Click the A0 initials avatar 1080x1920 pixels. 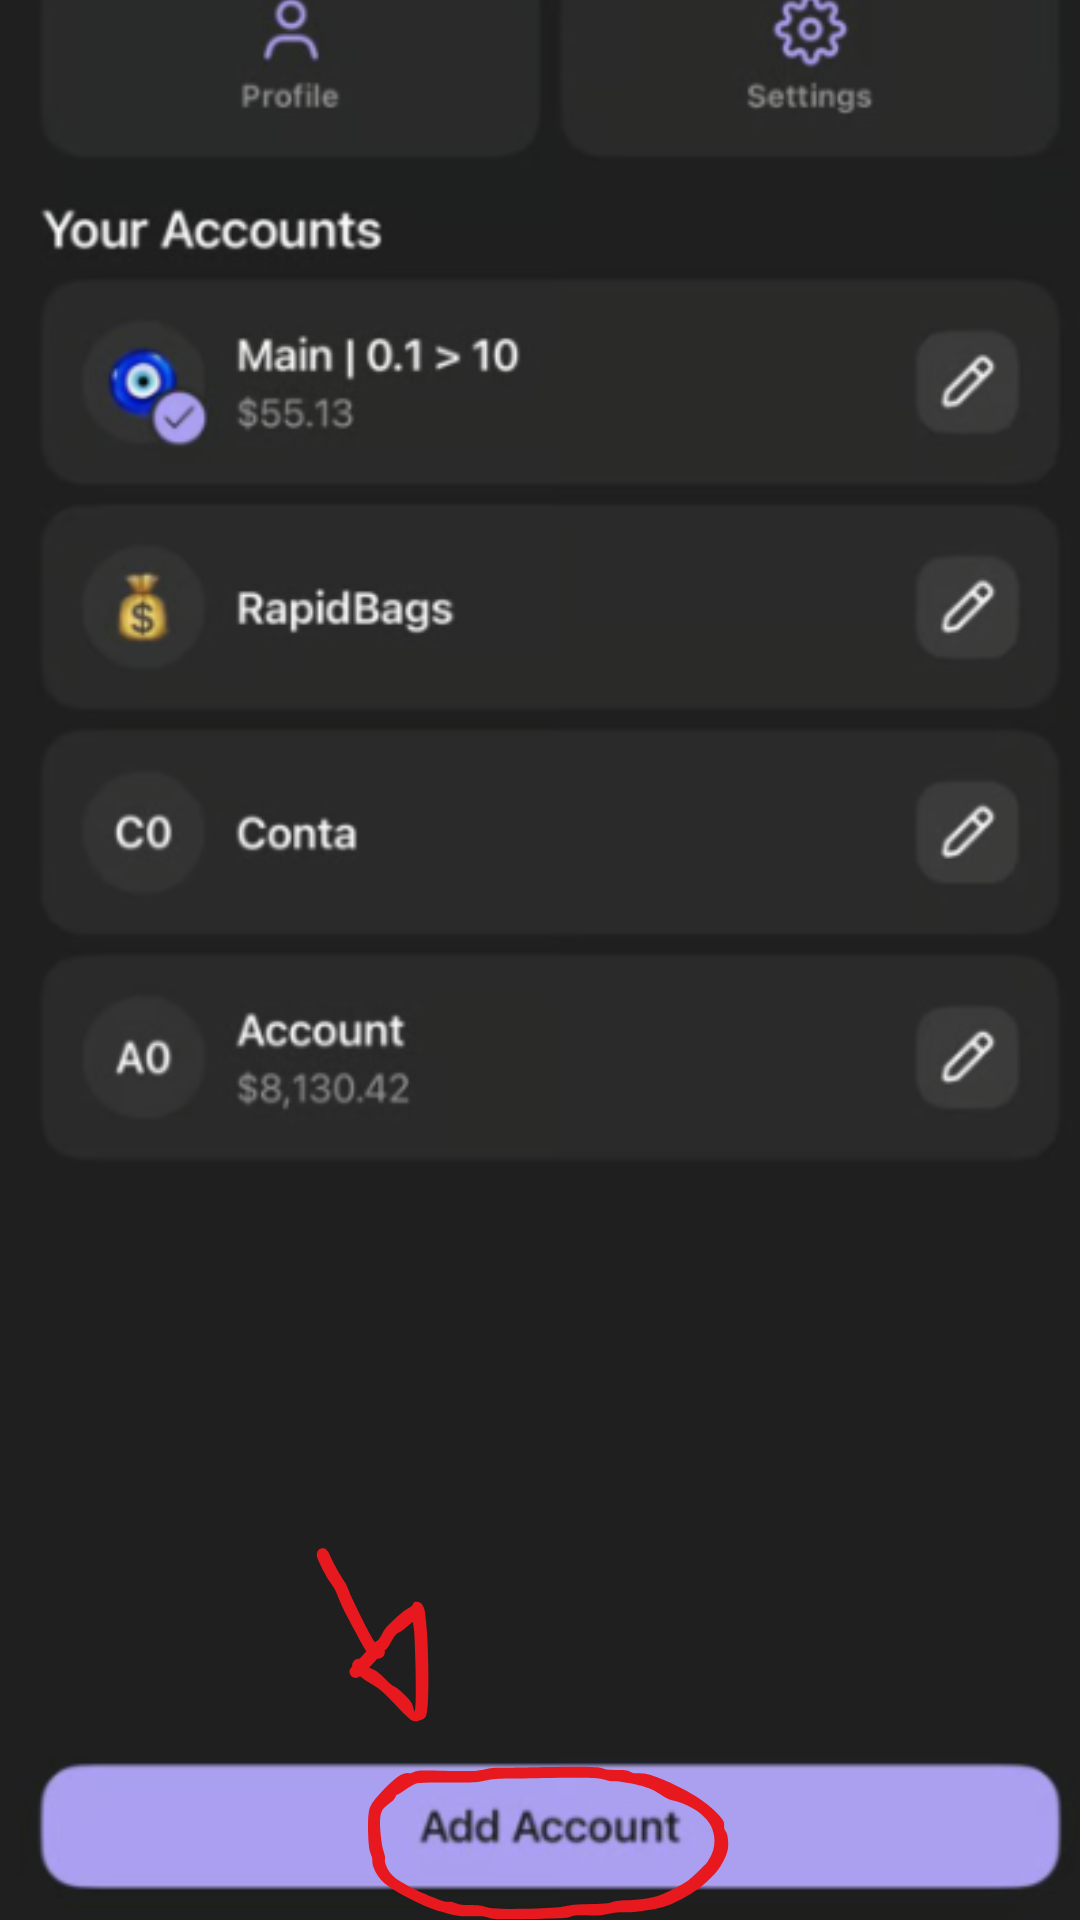143,1057
